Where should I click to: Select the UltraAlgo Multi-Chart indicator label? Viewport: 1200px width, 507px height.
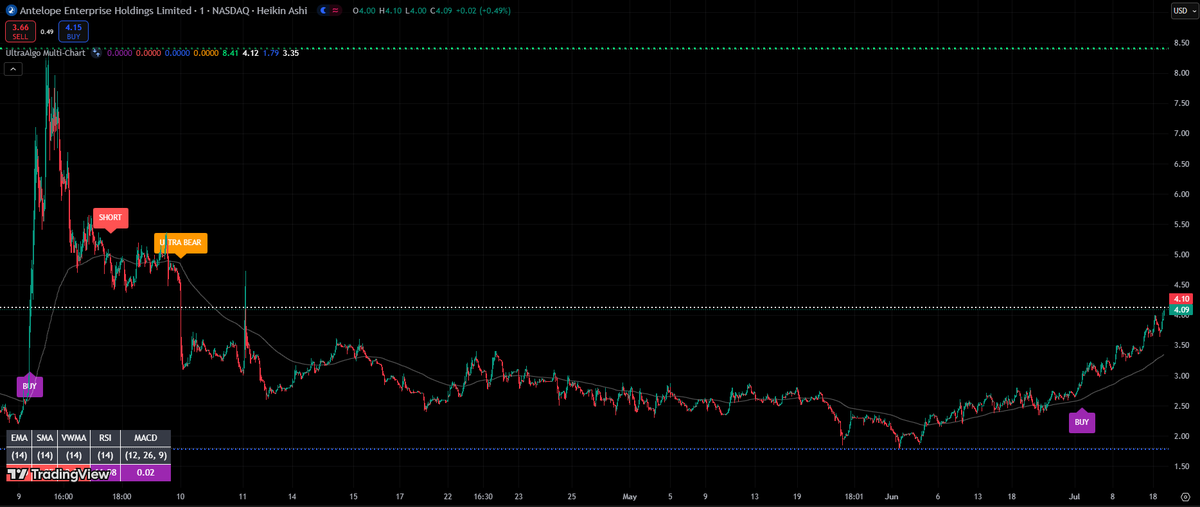click(46, 52)
